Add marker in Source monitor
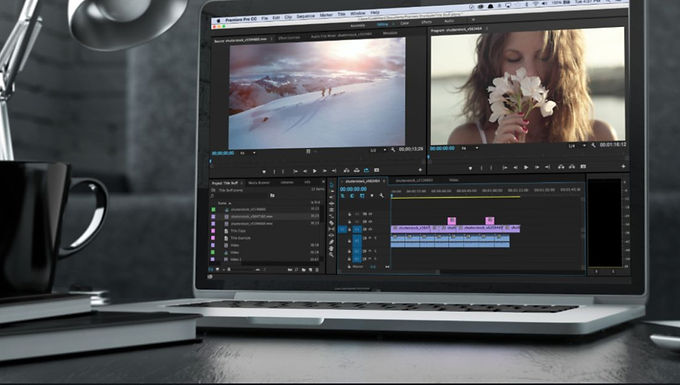Image resolution: width=680 pixels, height=385 pixels. tap(264, 171)
